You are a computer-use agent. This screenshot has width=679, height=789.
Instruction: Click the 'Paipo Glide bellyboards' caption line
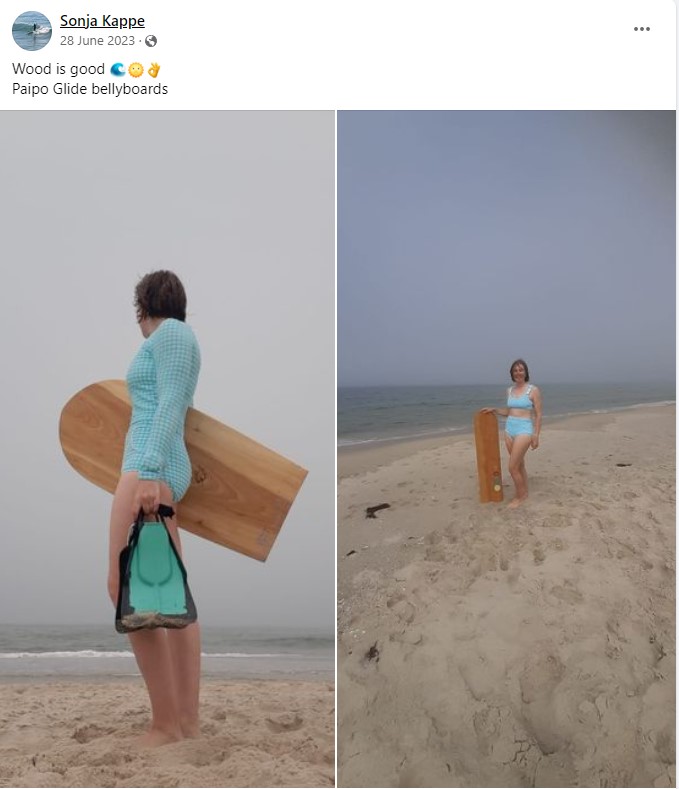coord(90,89)
